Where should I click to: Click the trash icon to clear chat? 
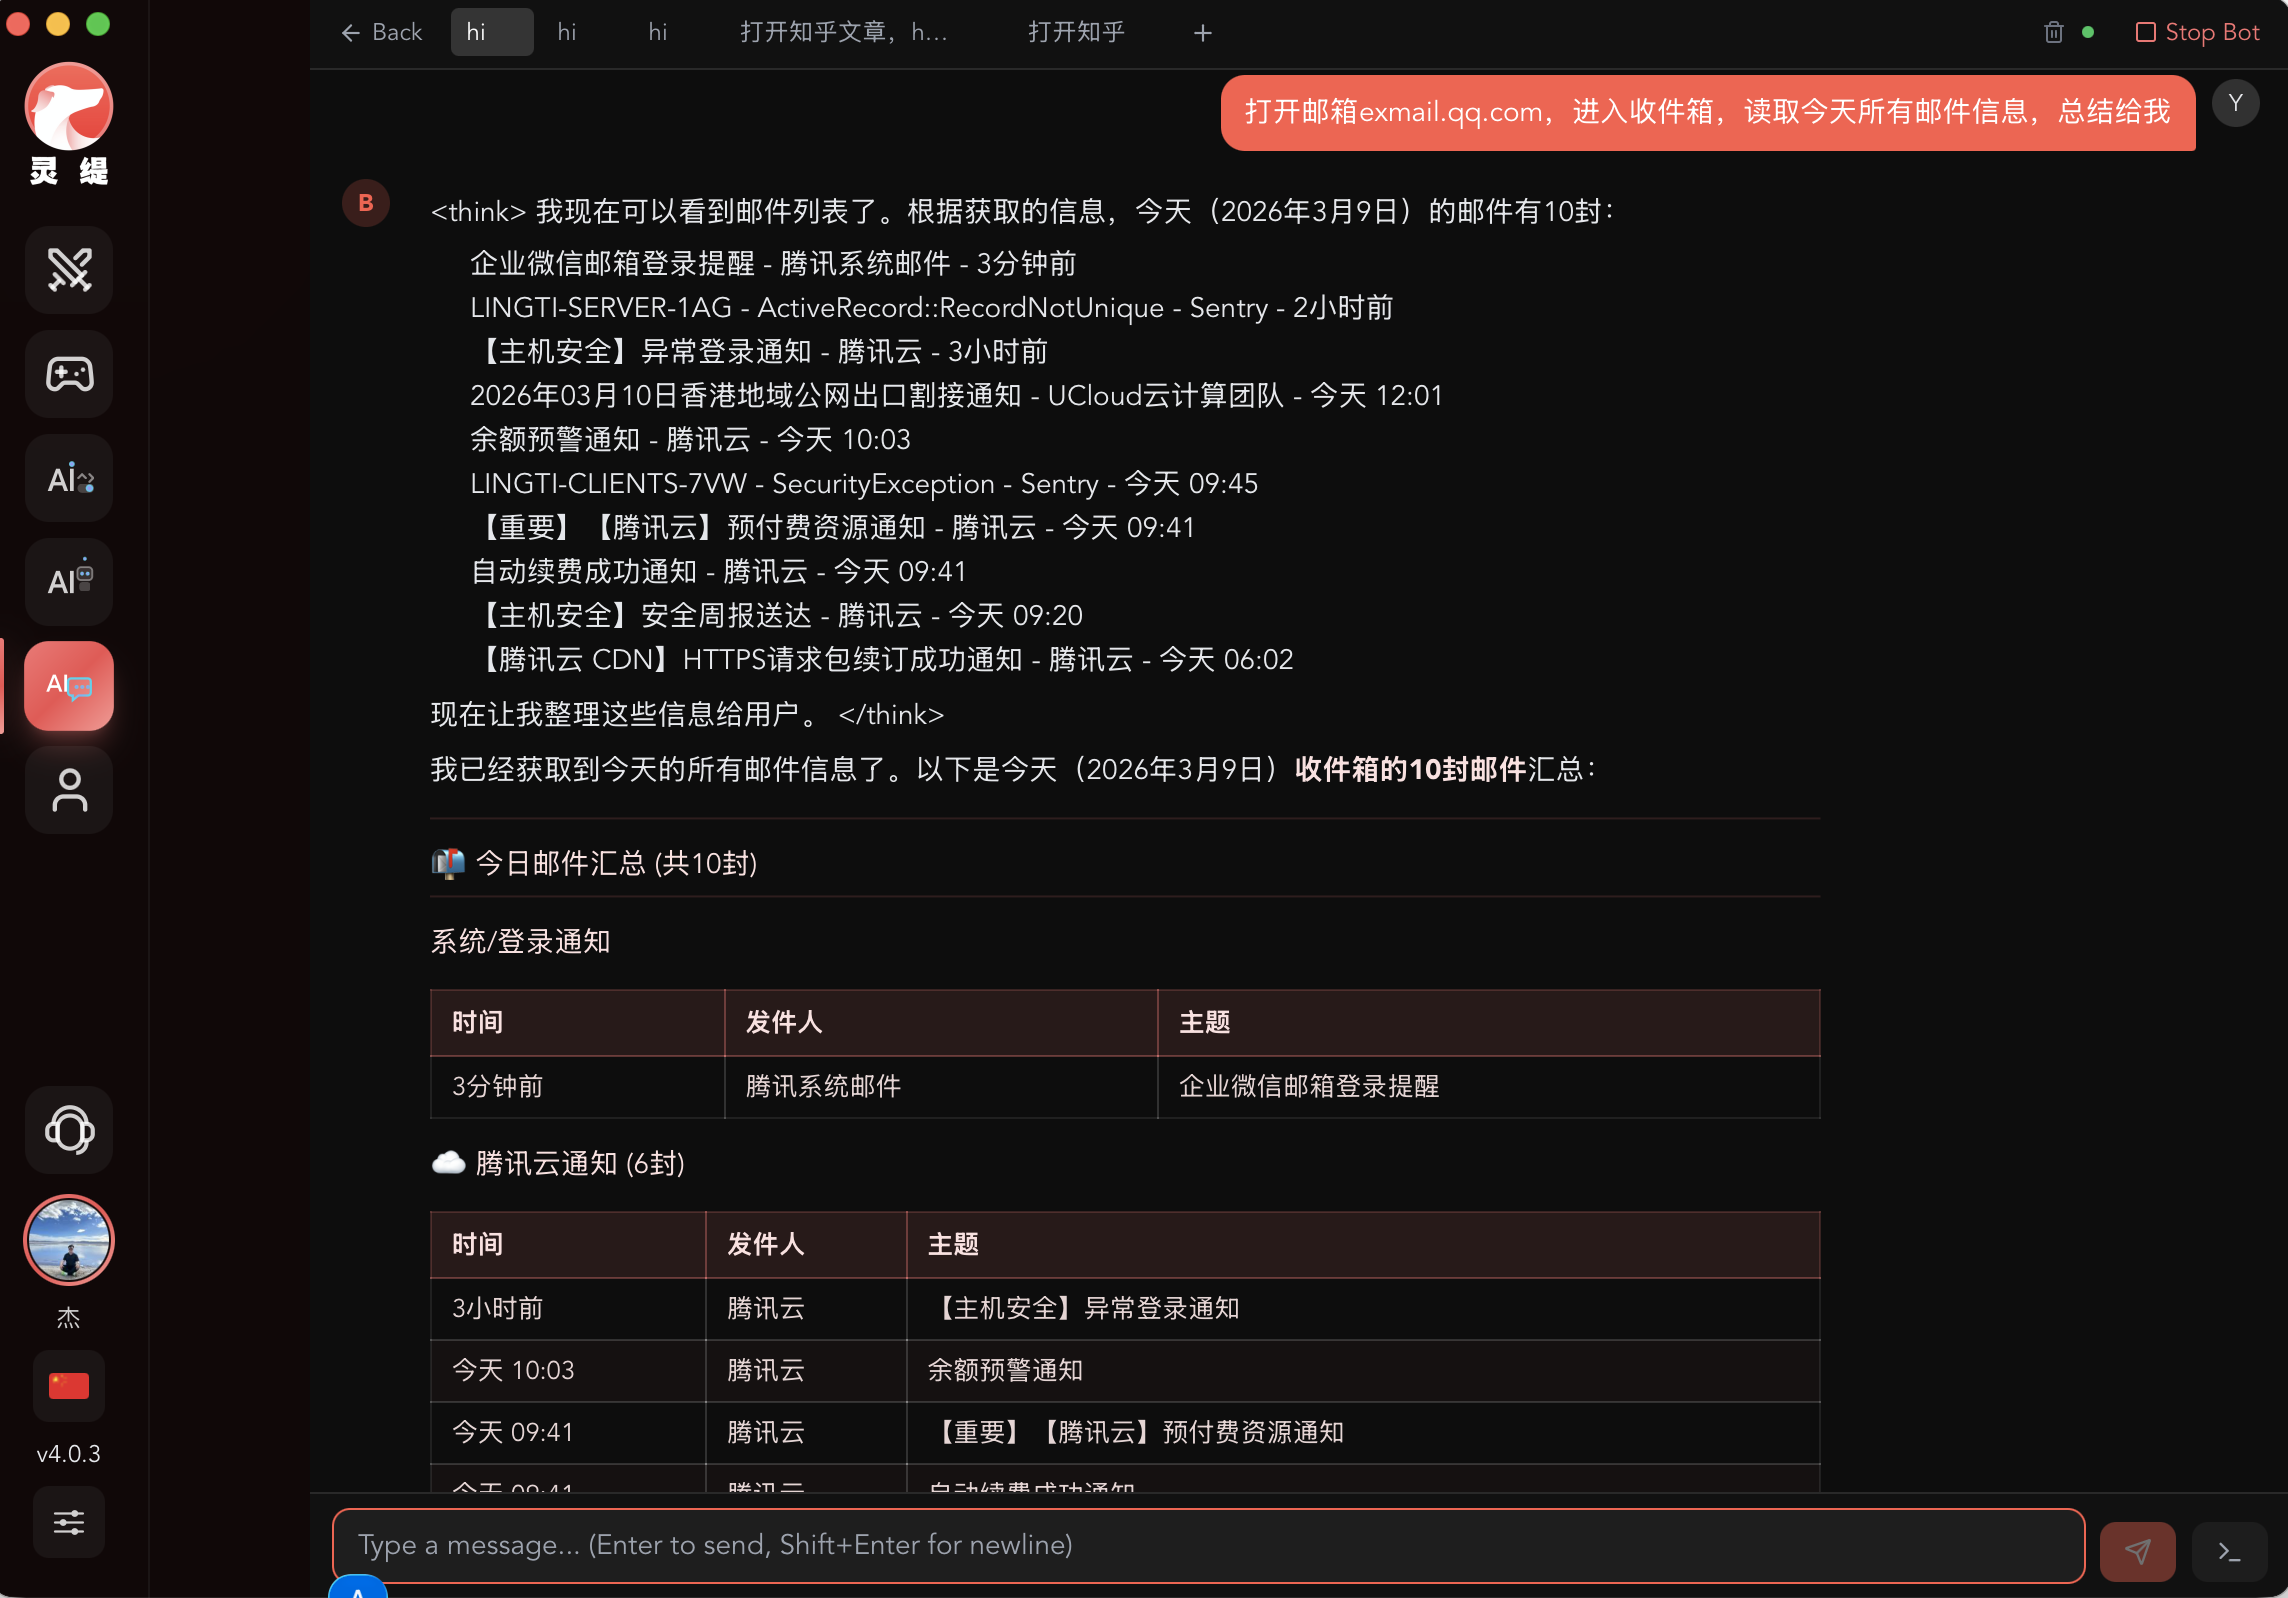[x=2053, y=32]
